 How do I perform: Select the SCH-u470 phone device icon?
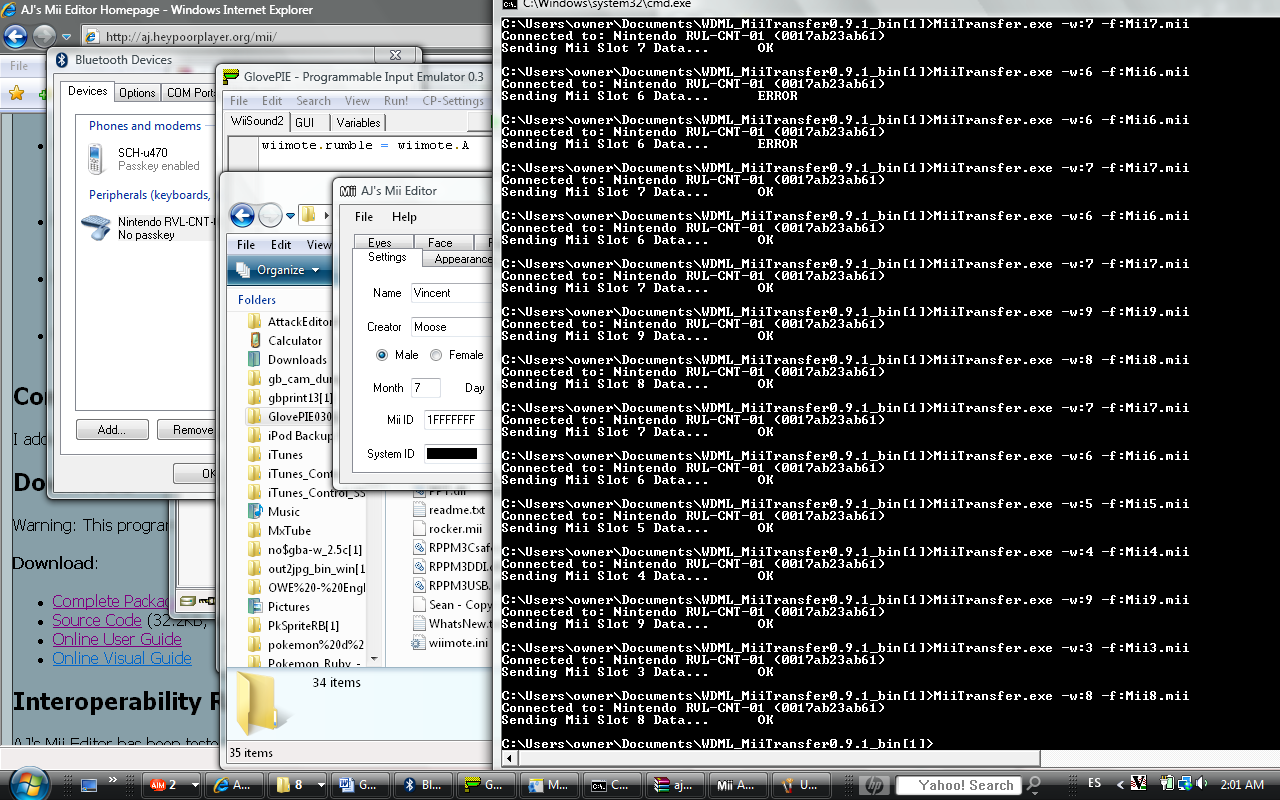pos(97,159)
